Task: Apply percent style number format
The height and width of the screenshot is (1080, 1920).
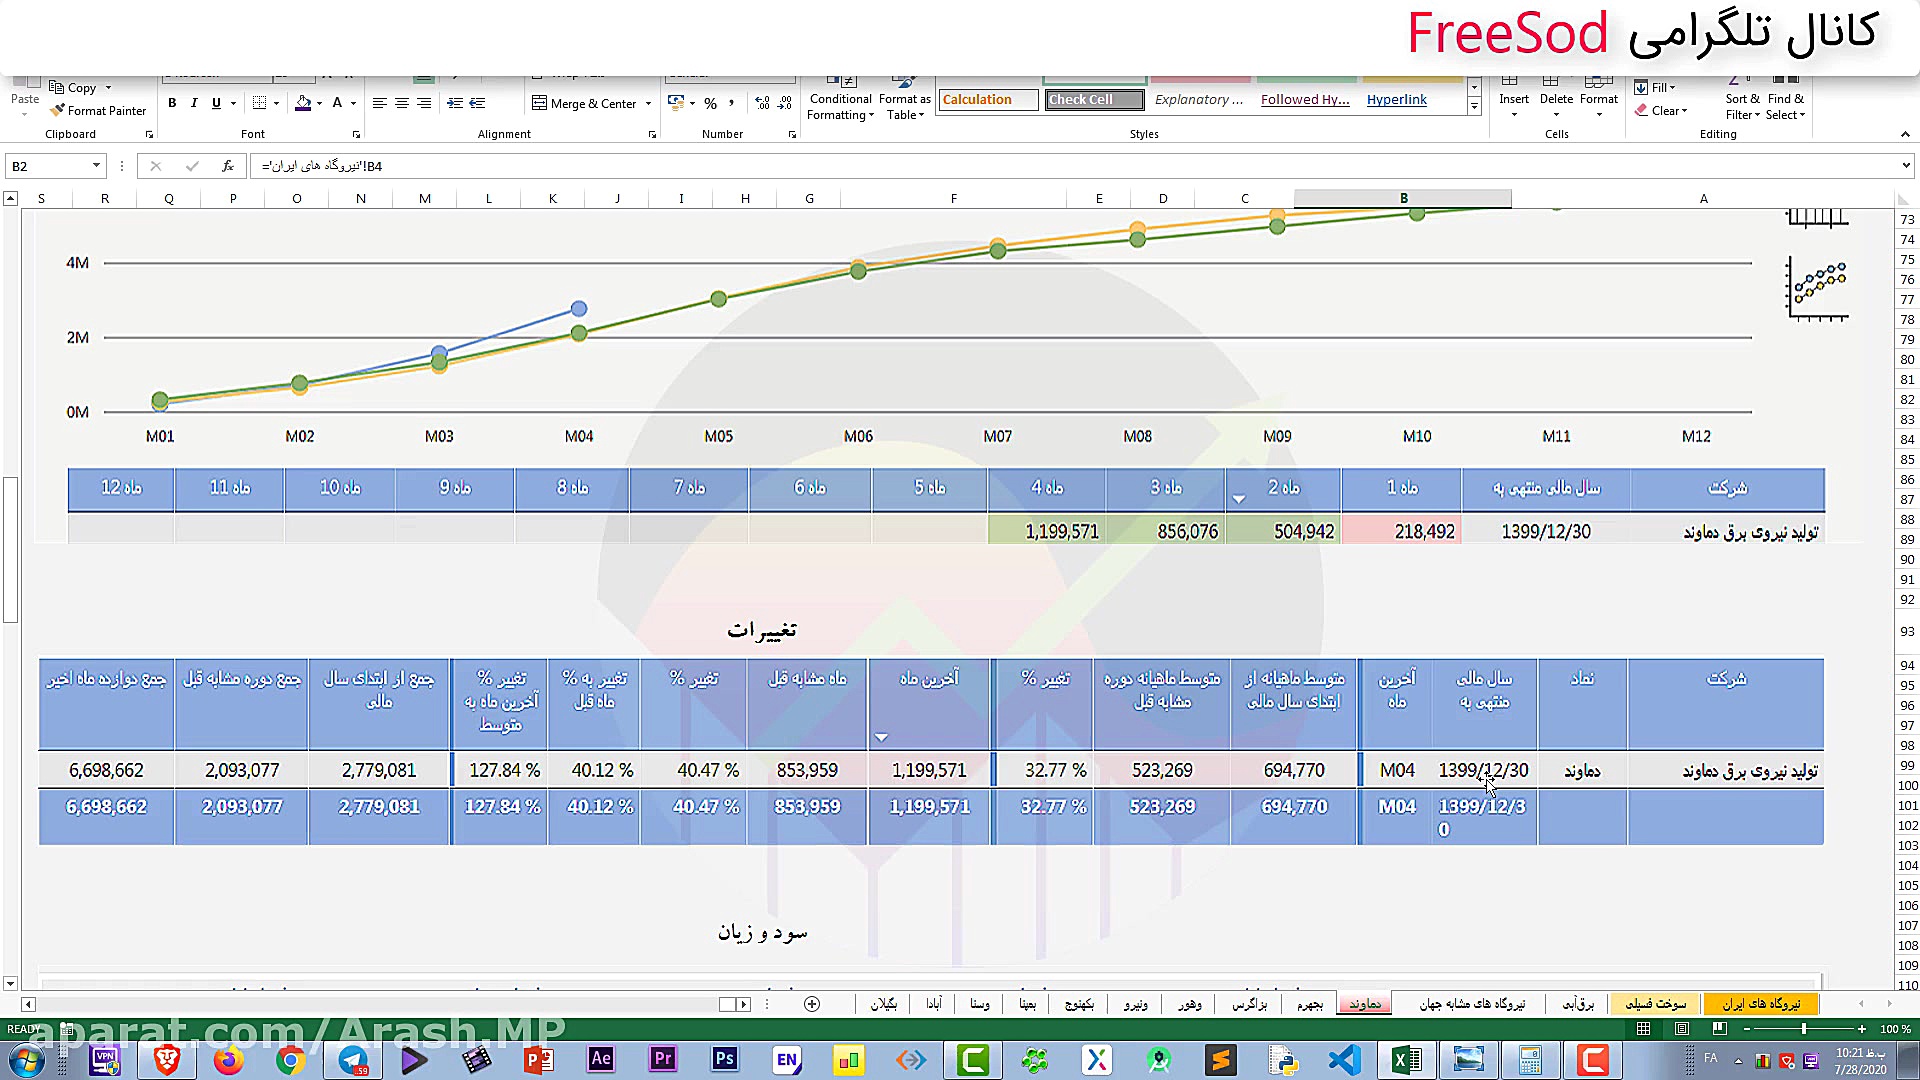Action: coord(710,103)
